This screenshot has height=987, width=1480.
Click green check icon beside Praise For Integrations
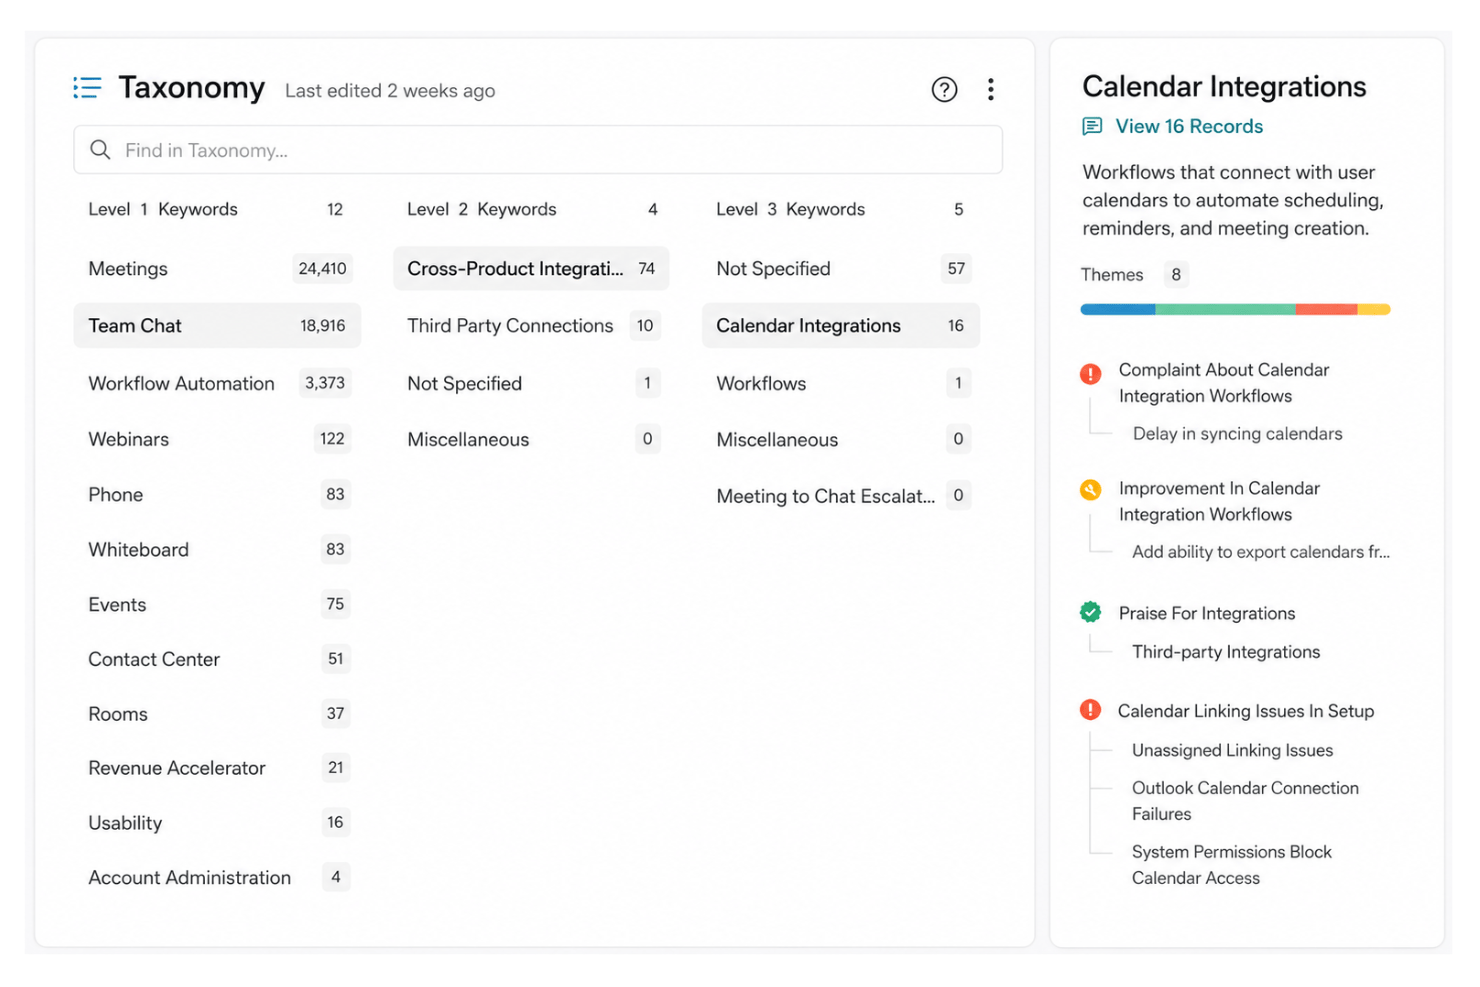1090,612
